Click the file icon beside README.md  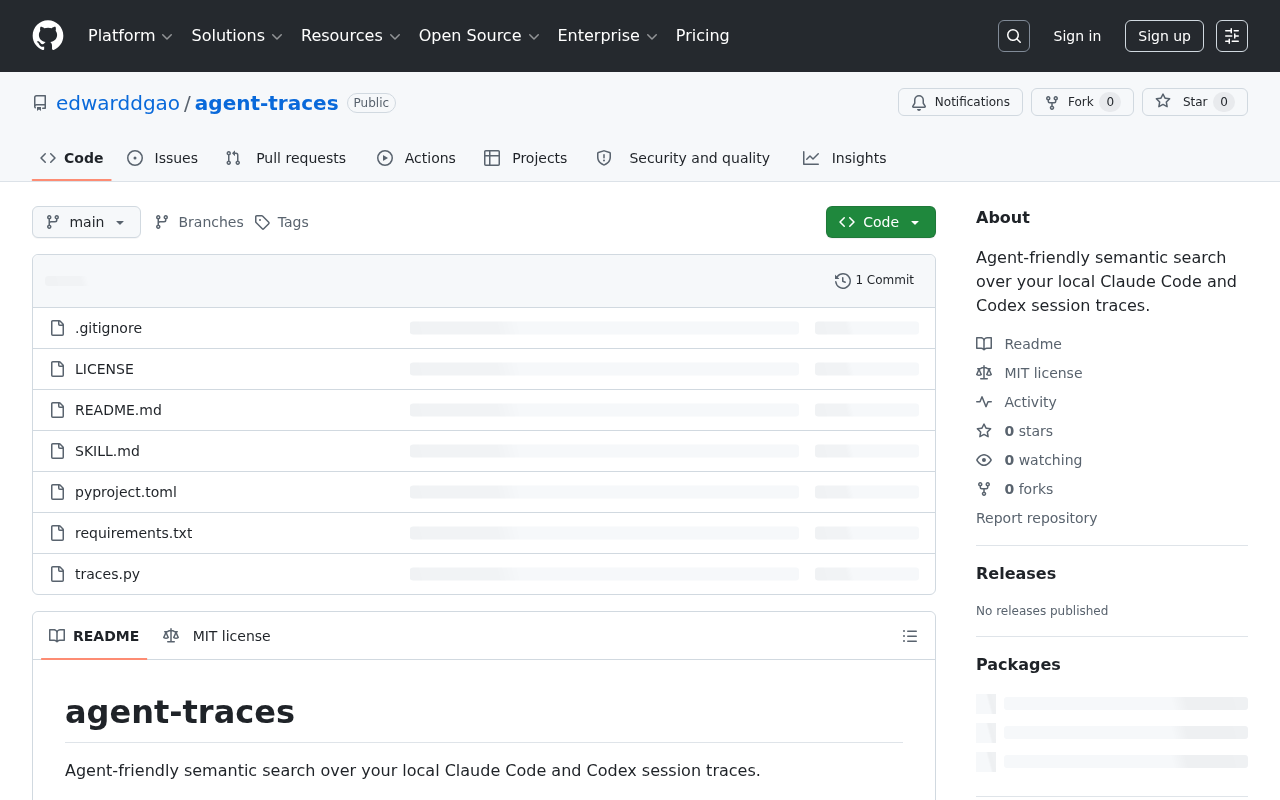pos(58,410)
